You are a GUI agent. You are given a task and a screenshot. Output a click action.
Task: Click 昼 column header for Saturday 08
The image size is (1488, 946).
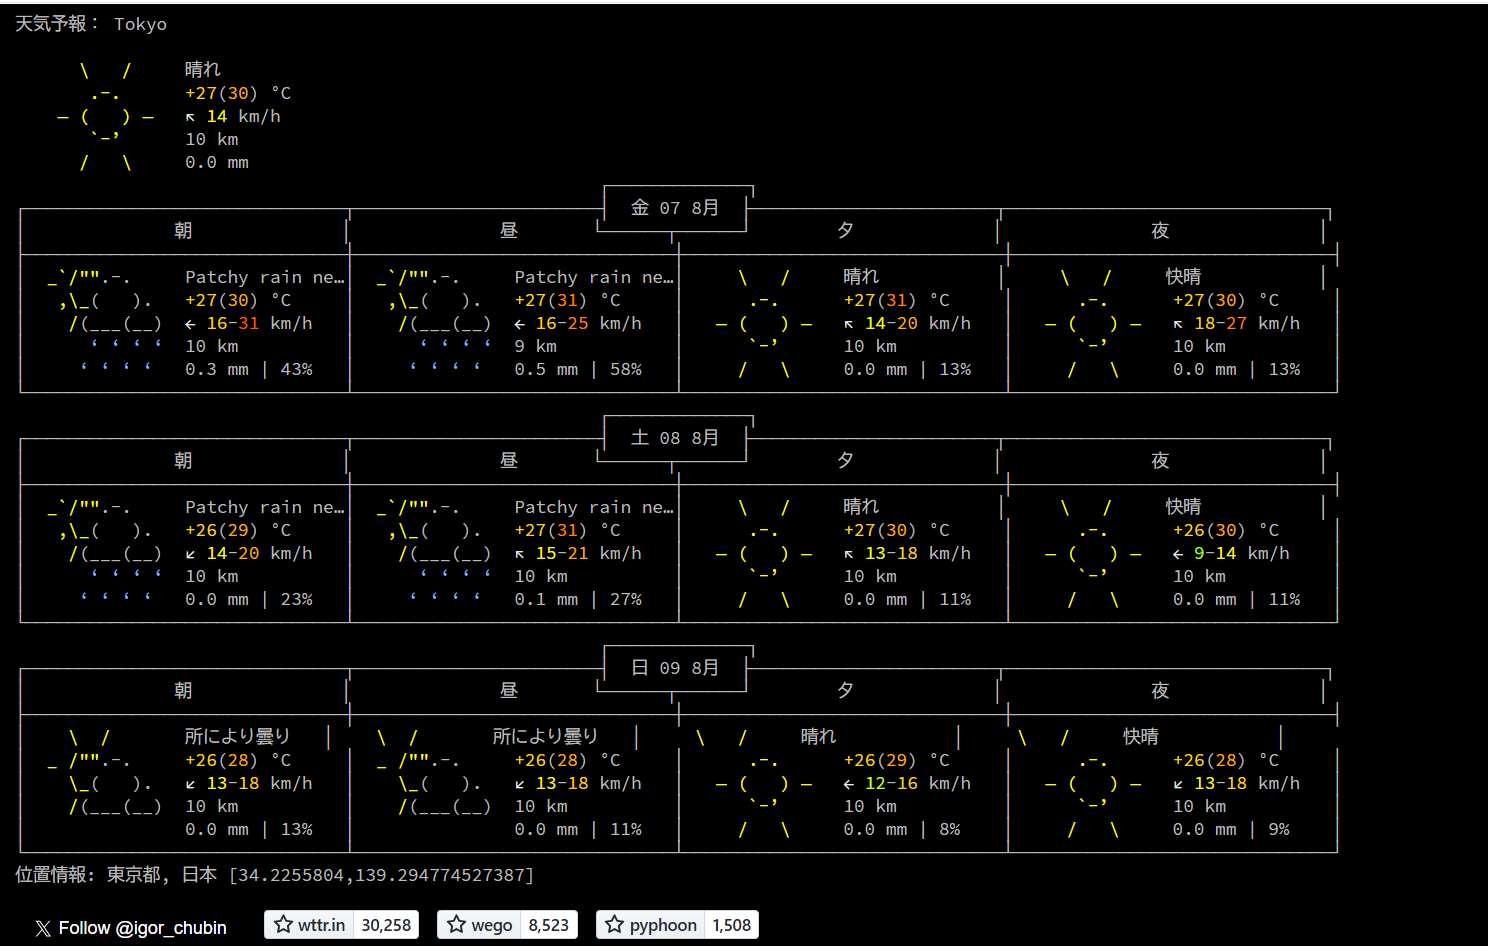[509, 461]
